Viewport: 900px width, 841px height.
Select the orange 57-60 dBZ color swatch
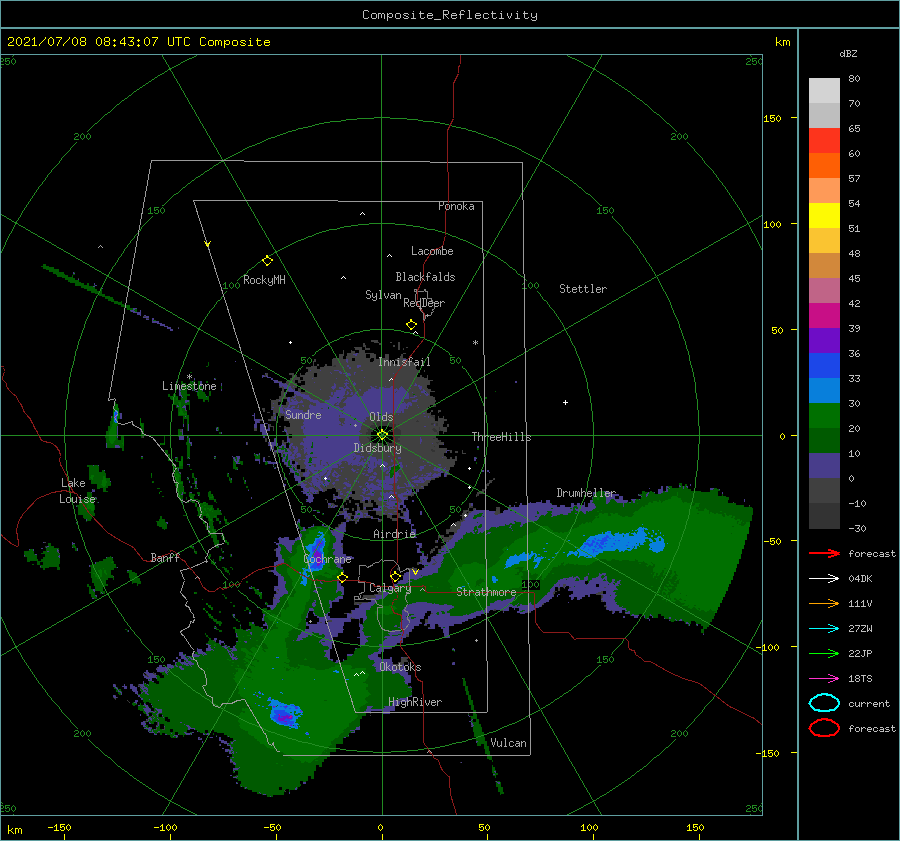(824, 166)
